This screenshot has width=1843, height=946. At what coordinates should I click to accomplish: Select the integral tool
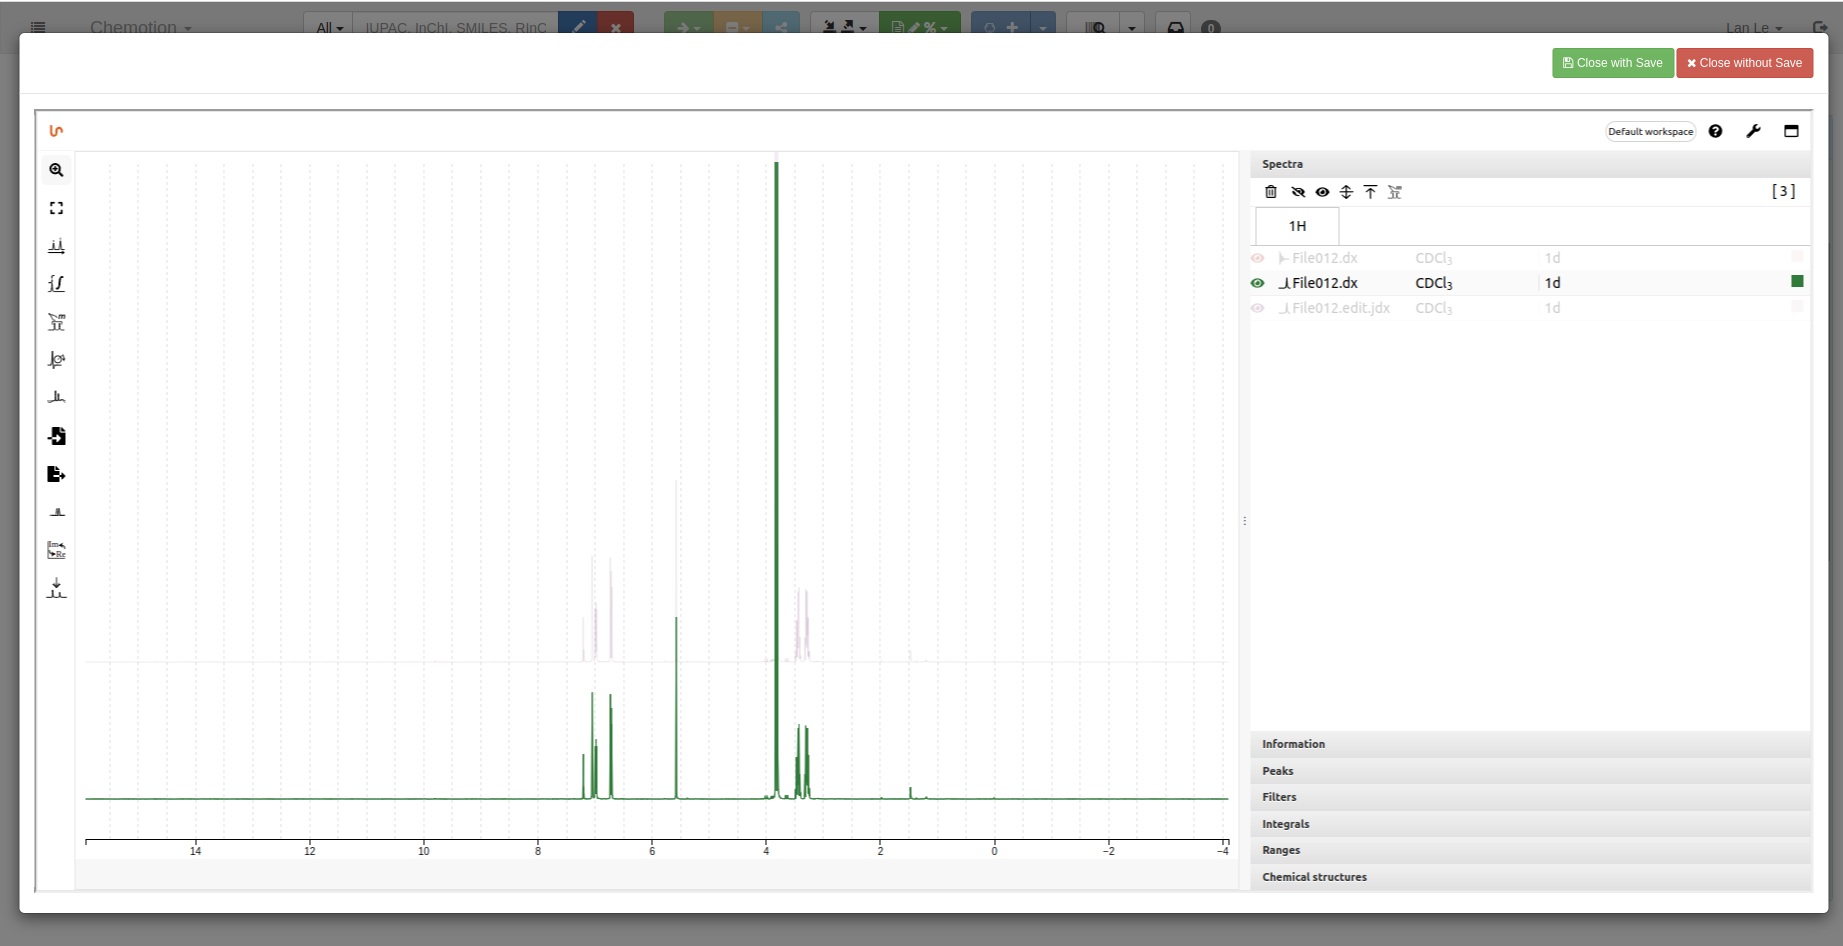click(56, 283)
